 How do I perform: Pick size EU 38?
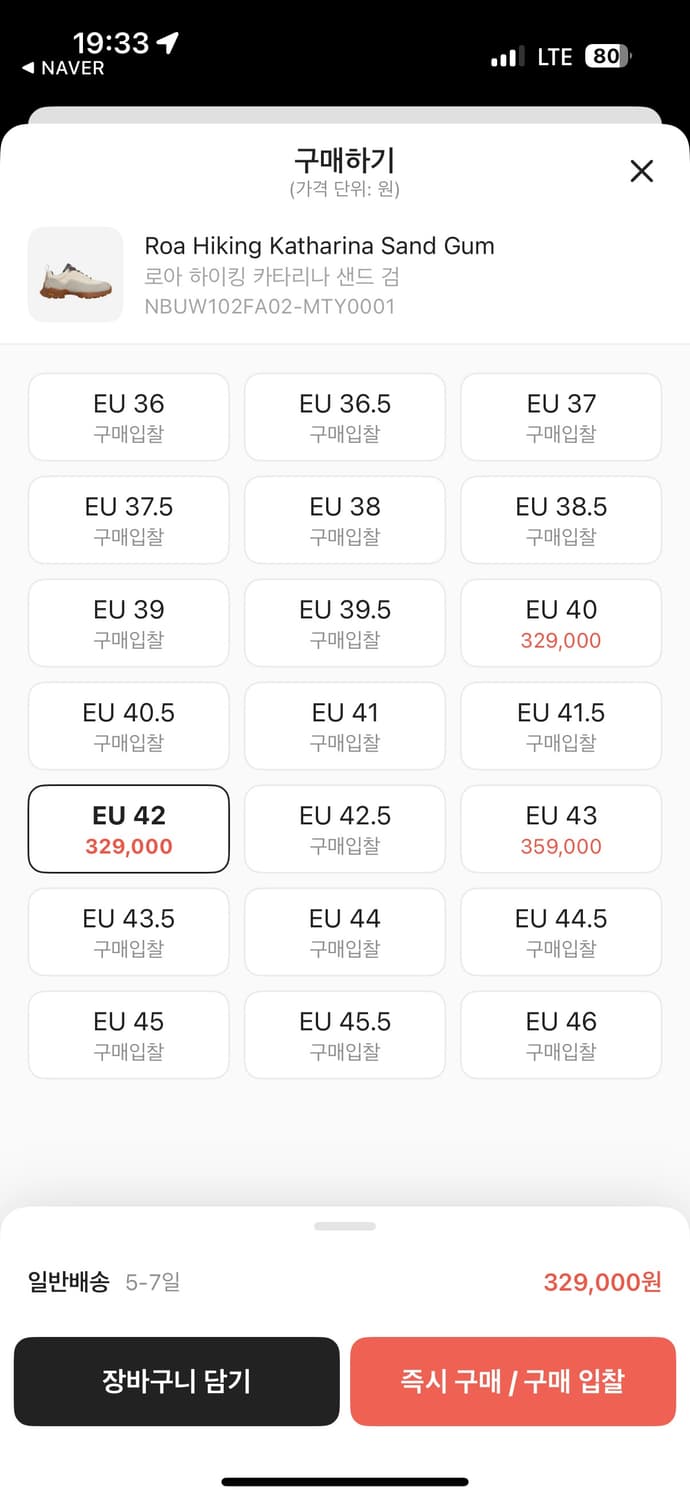tap(345, 520)
